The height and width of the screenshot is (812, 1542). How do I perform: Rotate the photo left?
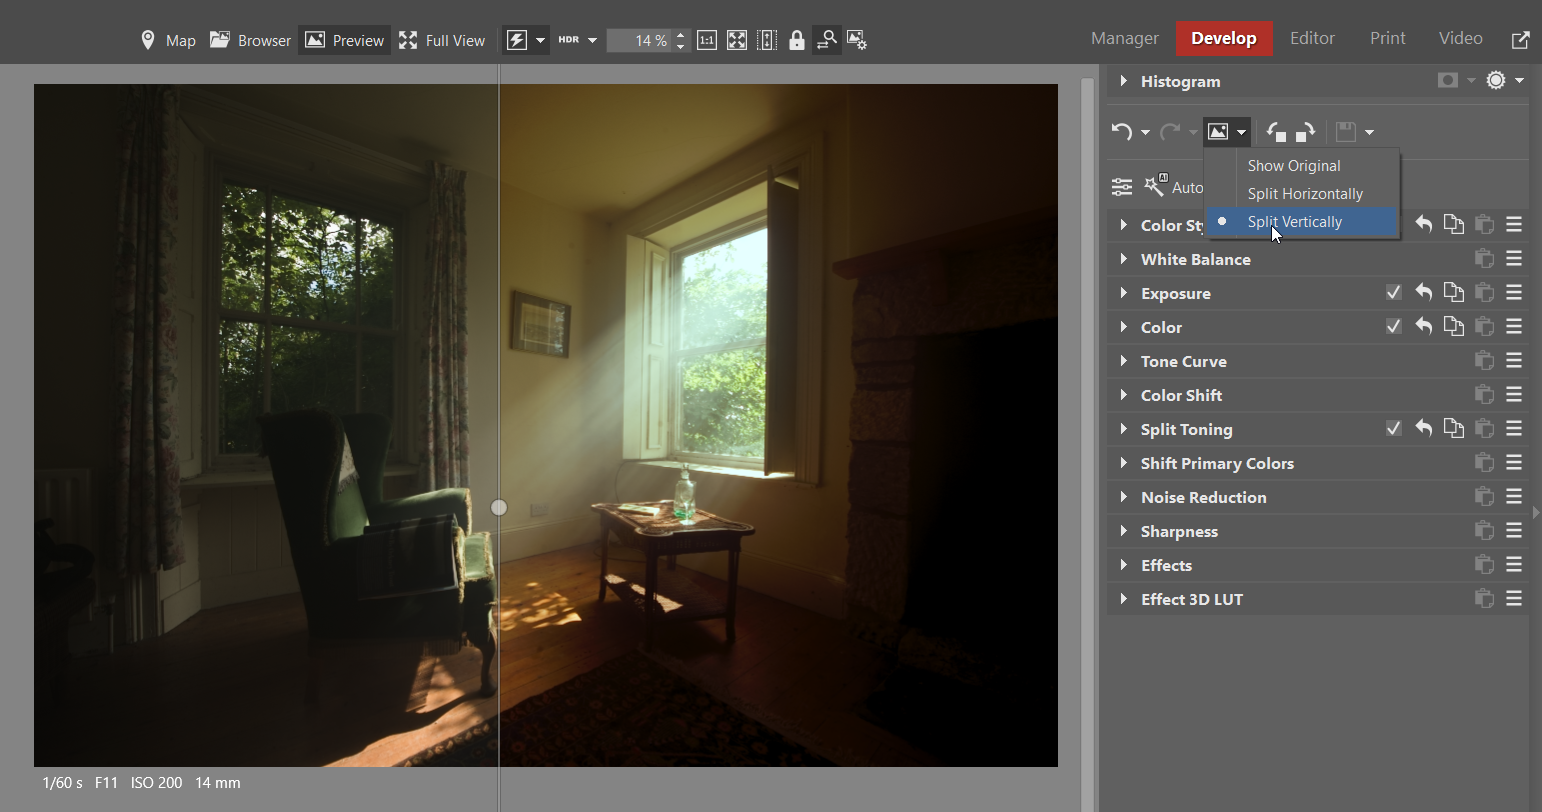point(1276,132)
